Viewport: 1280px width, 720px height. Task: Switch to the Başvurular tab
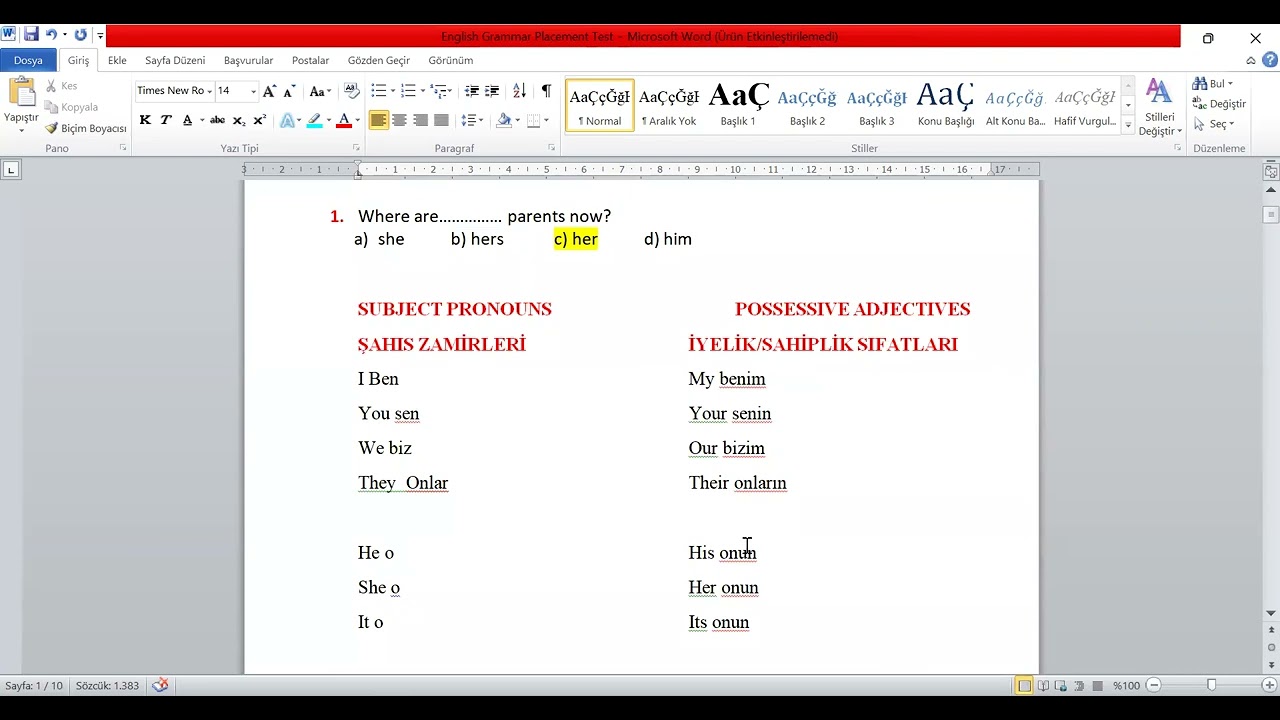tap(248, 60)
